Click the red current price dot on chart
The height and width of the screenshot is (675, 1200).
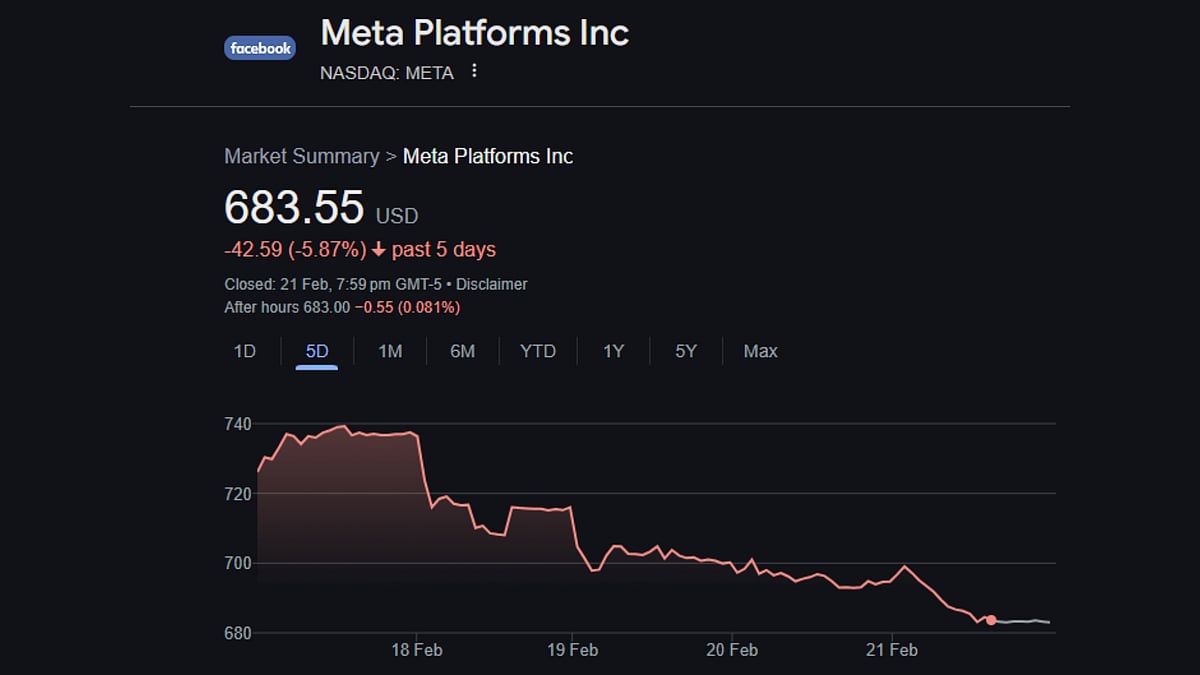[991, 620]
